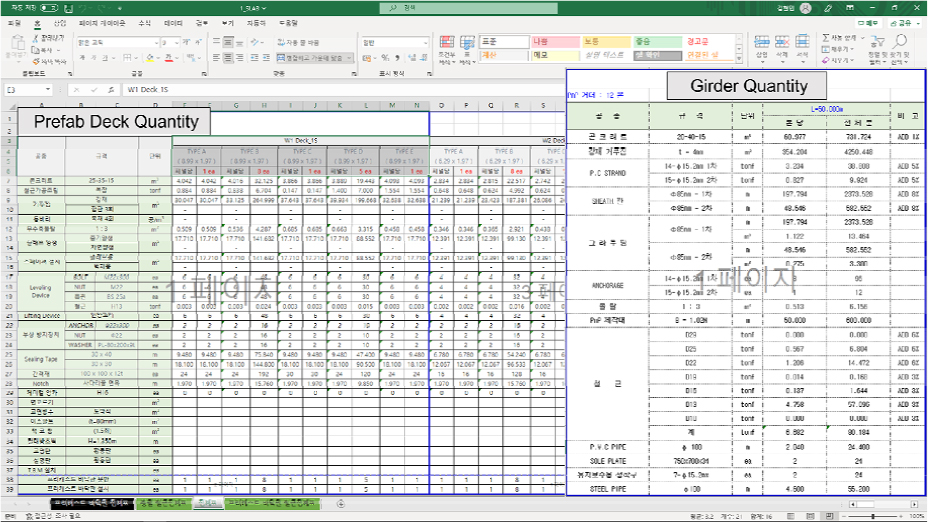Open Fill (채우기) dropdown
The image size is (928, 522).
[837, 49]
